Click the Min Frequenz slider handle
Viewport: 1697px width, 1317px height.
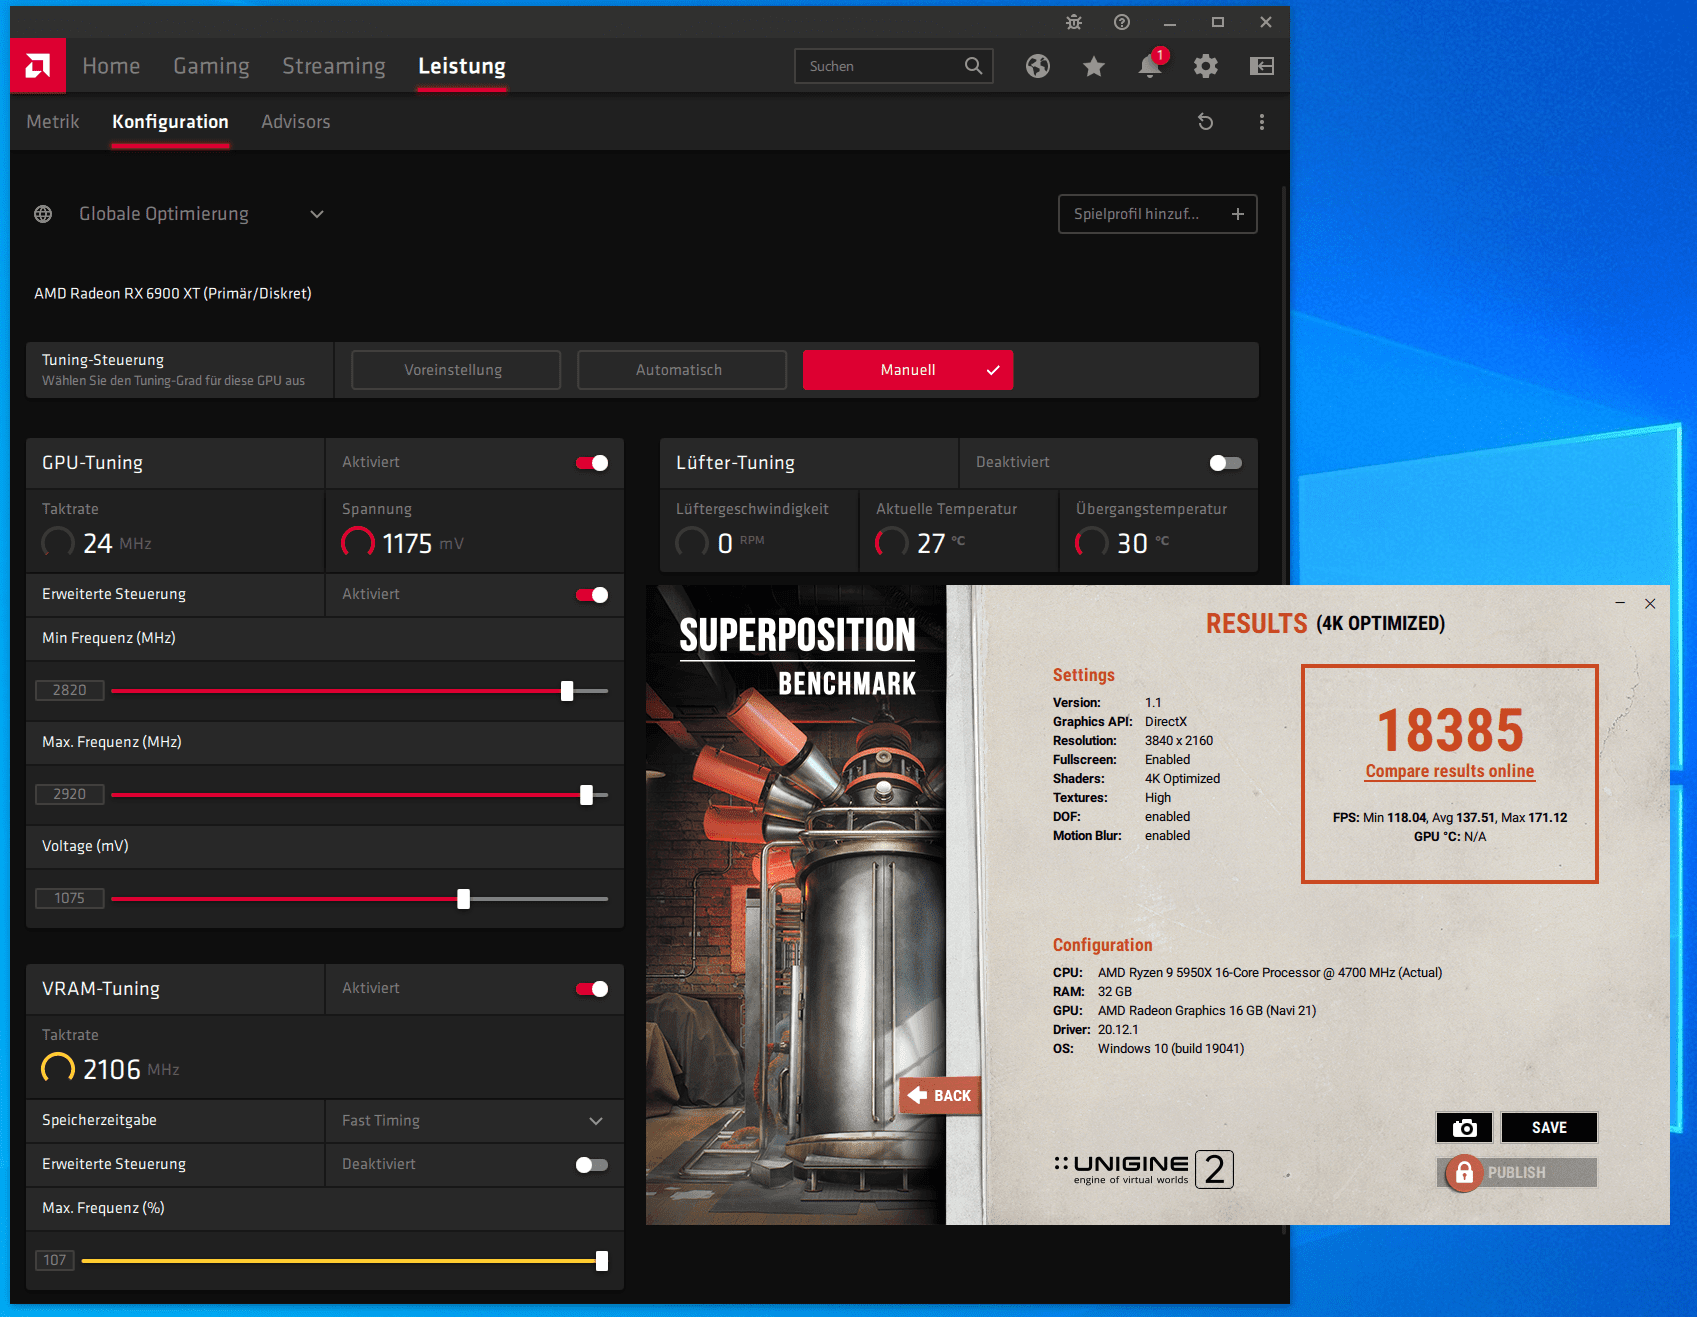point(567,691)
